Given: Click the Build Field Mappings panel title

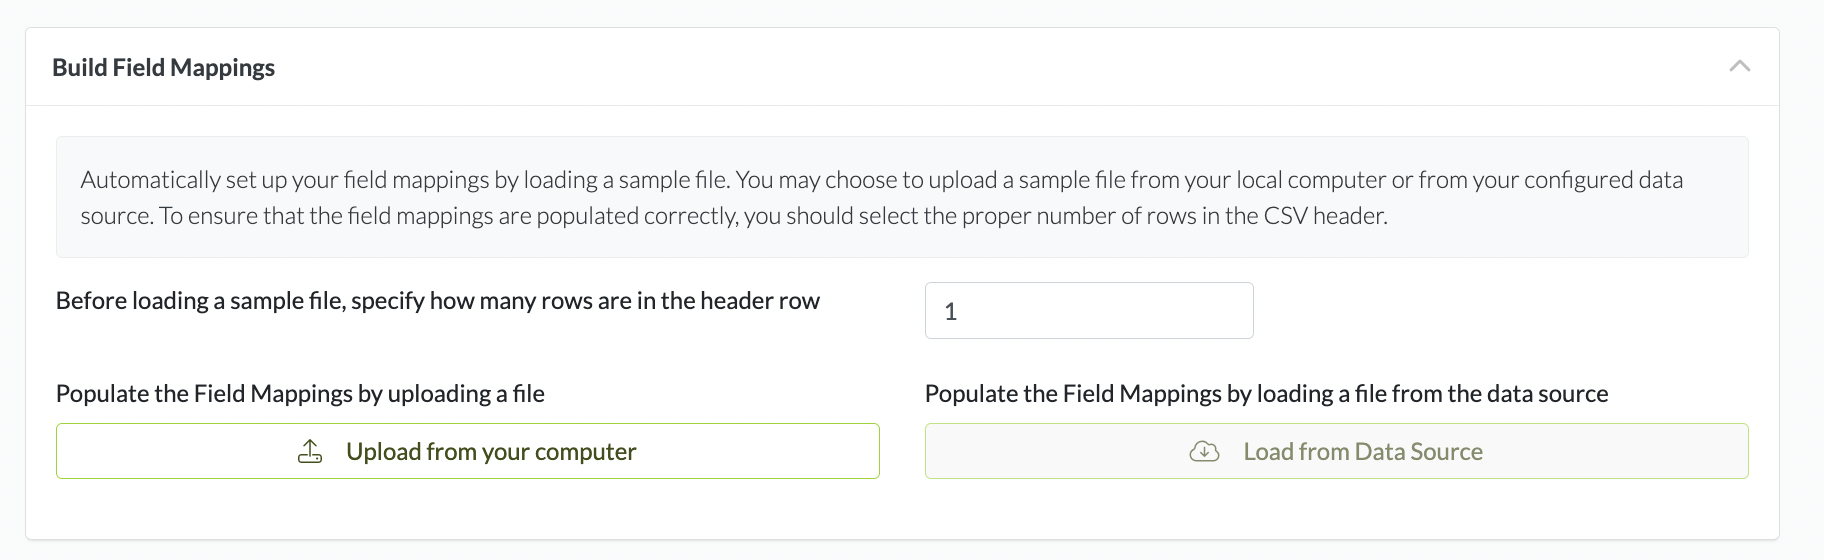Looking at the screenshot, I should (x=163, y=67).
